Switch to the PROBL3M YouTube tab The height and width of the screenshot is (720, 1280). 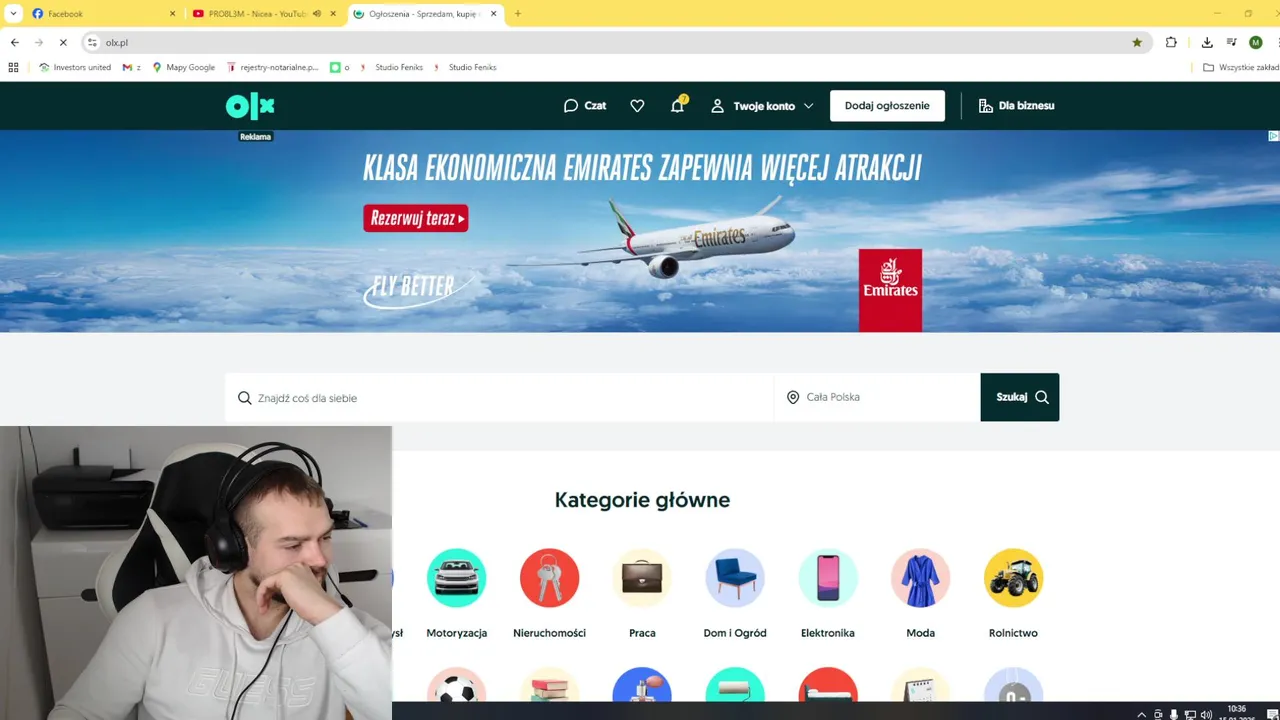click(264, 14)
